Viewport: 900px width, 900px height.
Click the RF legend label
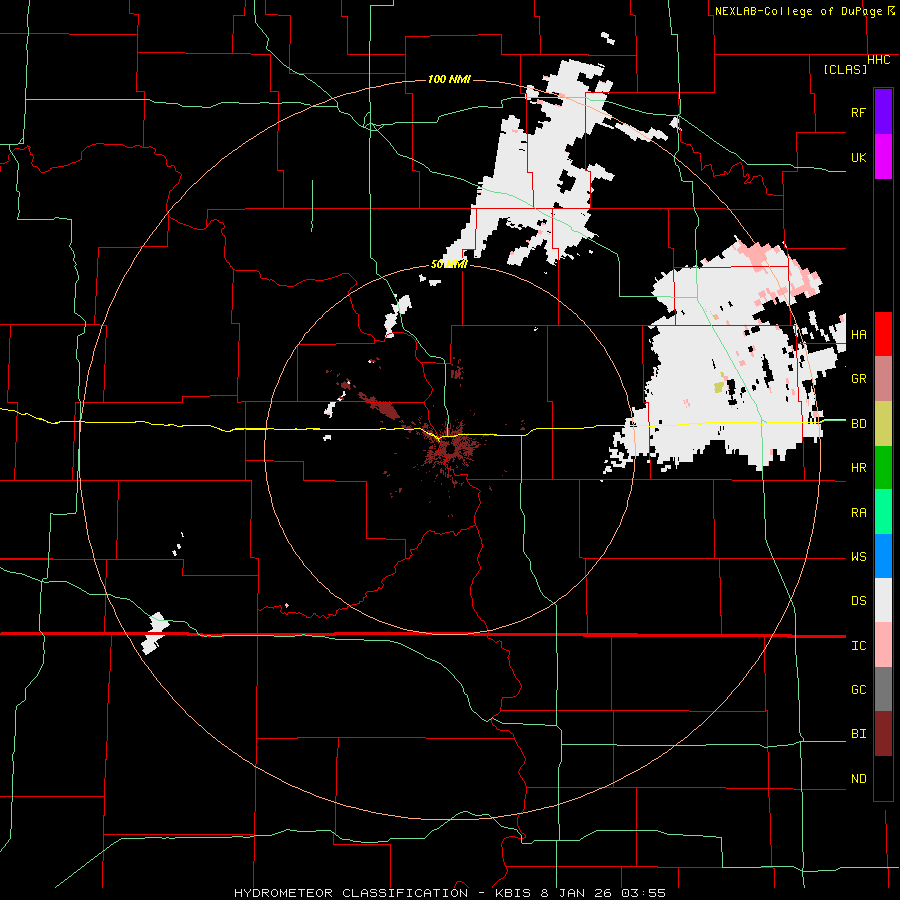[858, 112]
